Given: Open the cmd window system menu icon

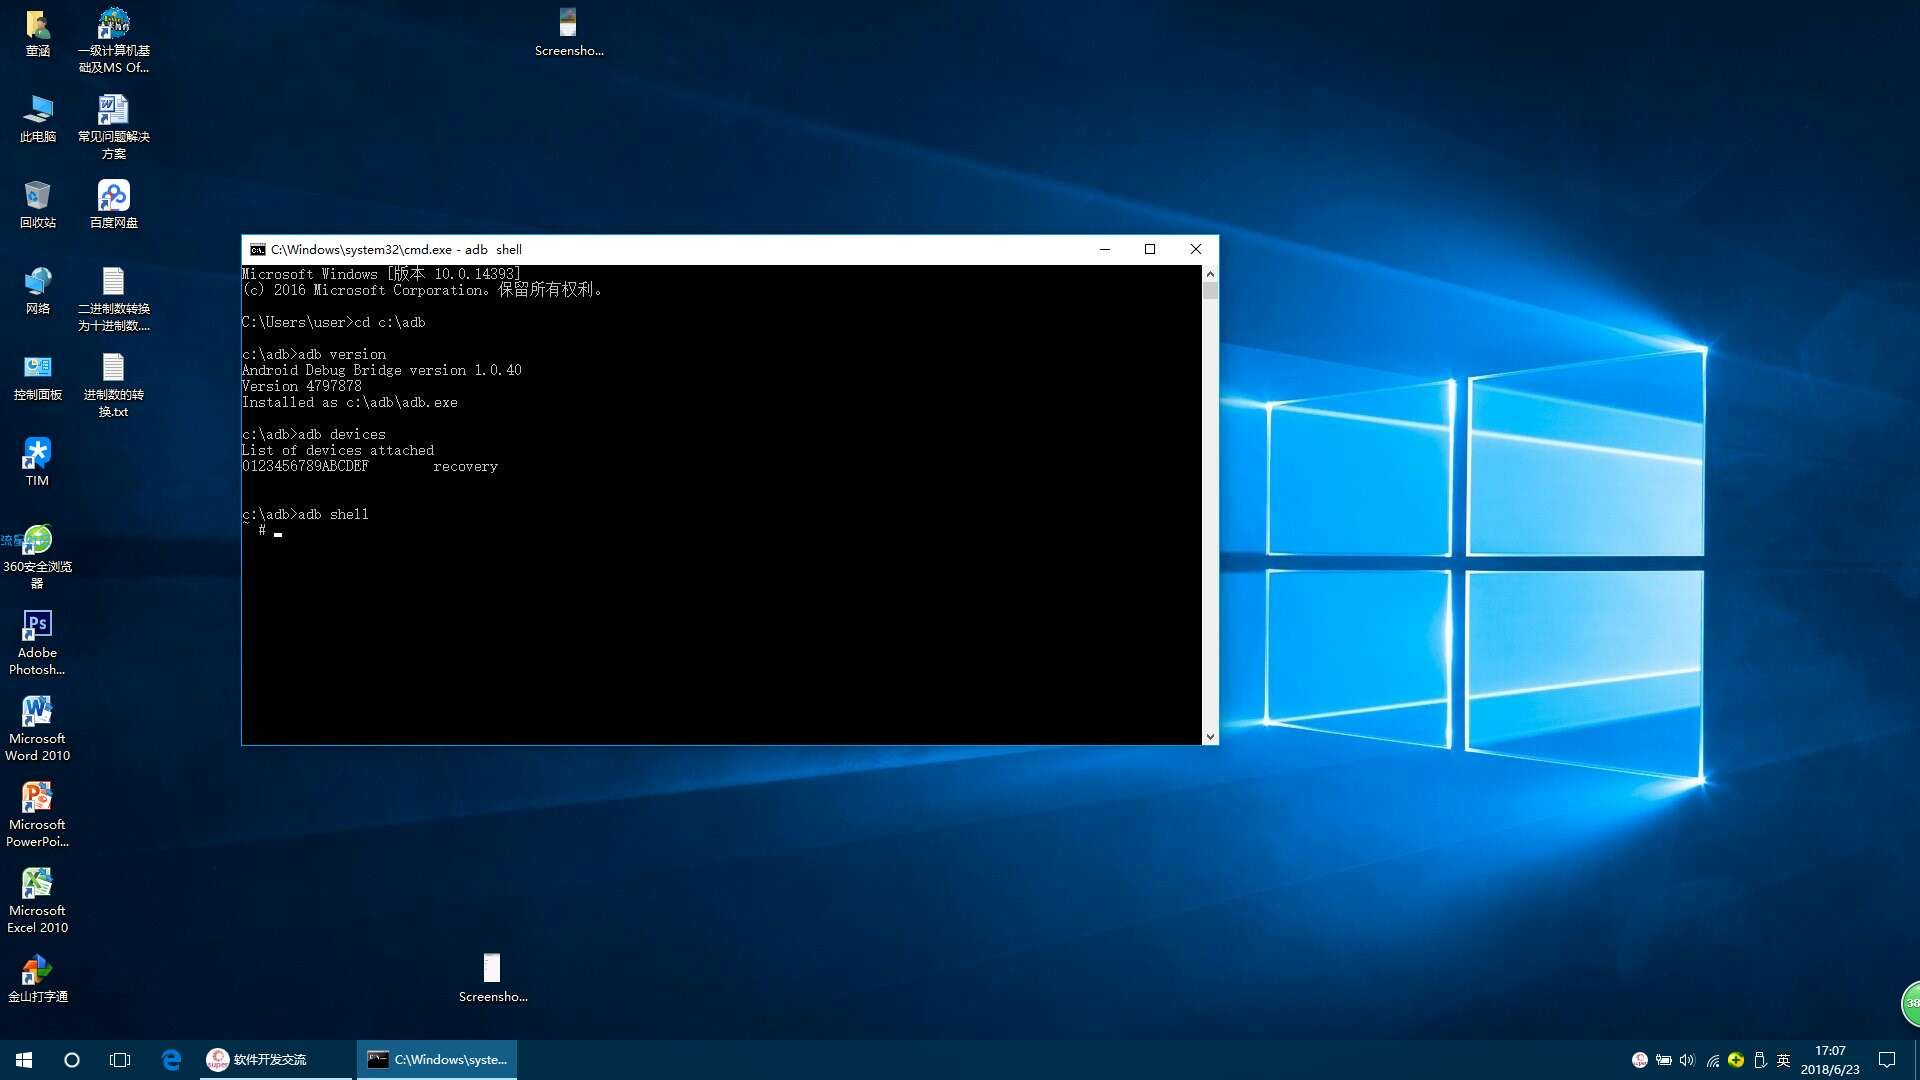Looking at the screenshot, I should pyautogui.click(x=257, y=250).
